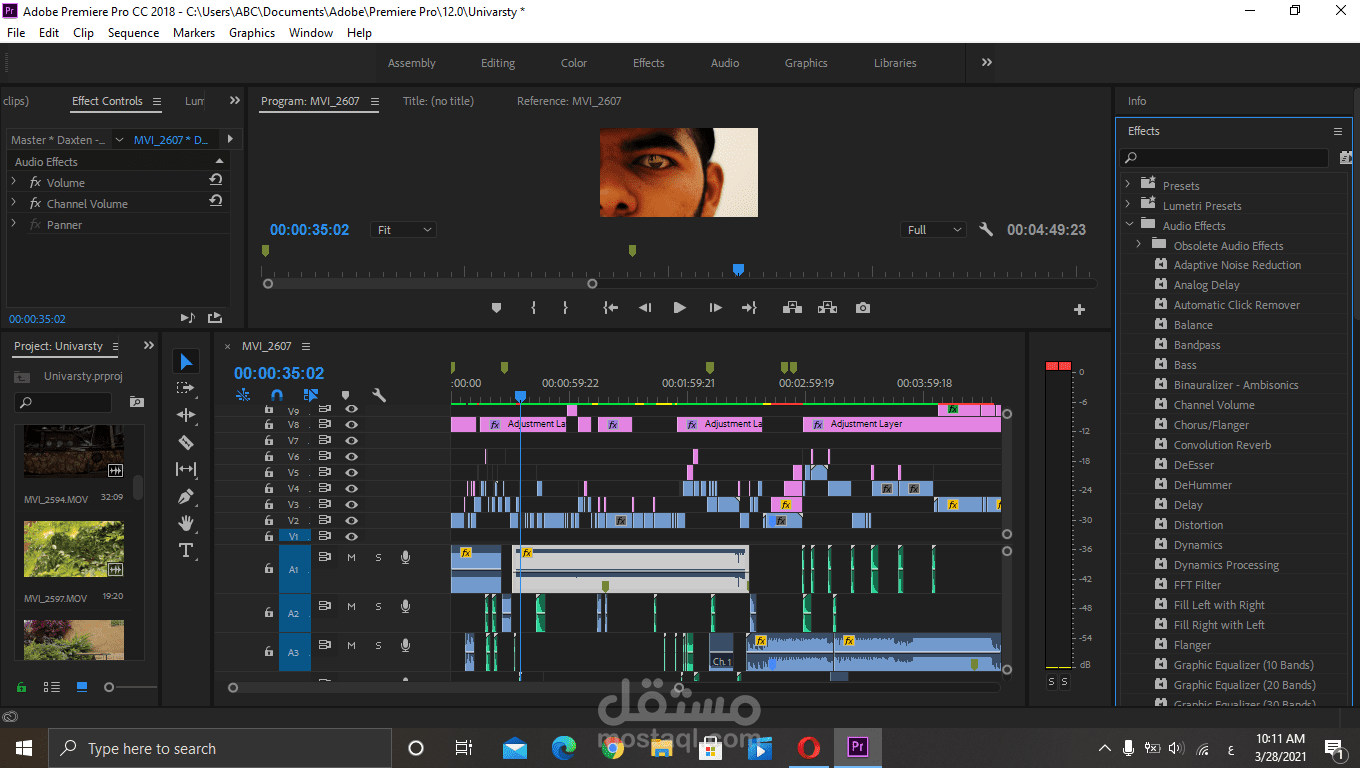
Task: Hide track V8 using its eye icon
Action: [x=351, y=425]
